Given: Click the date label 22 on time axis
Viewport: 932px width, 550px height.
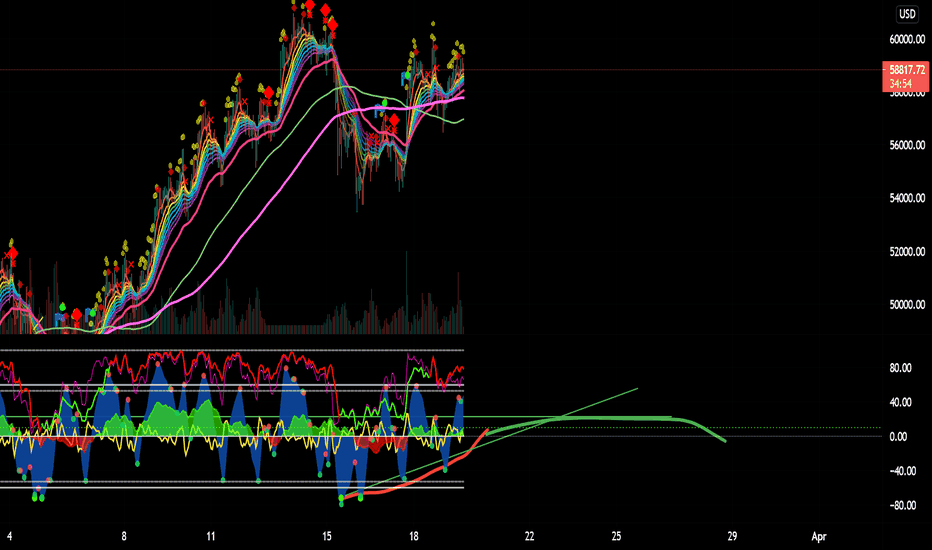Looking at the screenshot, I should tap(530, 536).
